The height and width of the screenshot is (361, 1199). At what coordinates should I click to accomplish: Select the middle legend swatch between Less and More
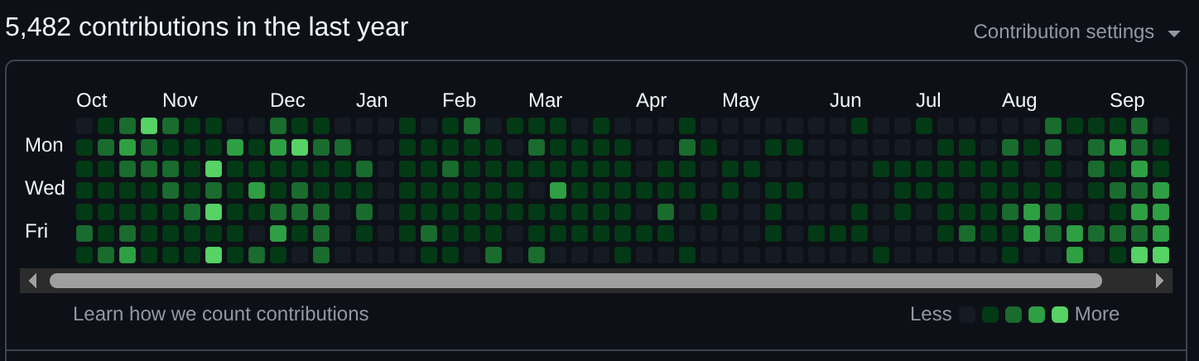[x=1013, y=314]
